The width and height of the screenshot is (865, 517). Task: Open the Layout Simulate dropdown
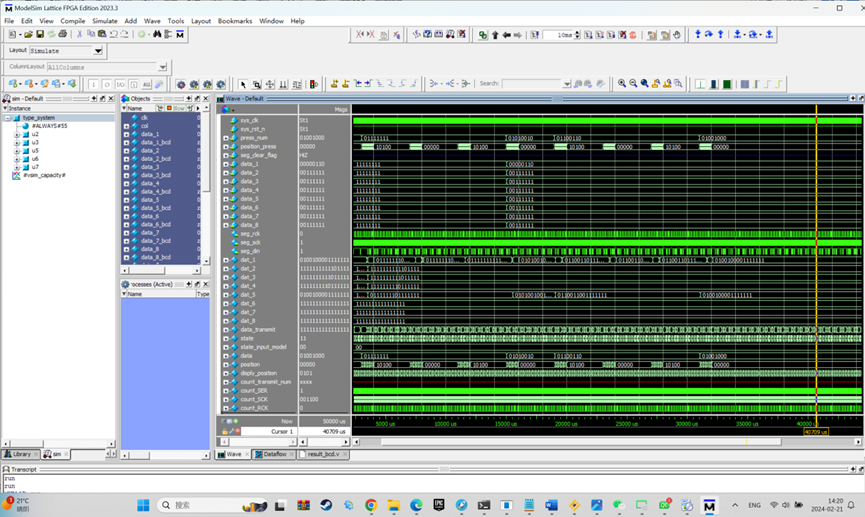[98, 51]
